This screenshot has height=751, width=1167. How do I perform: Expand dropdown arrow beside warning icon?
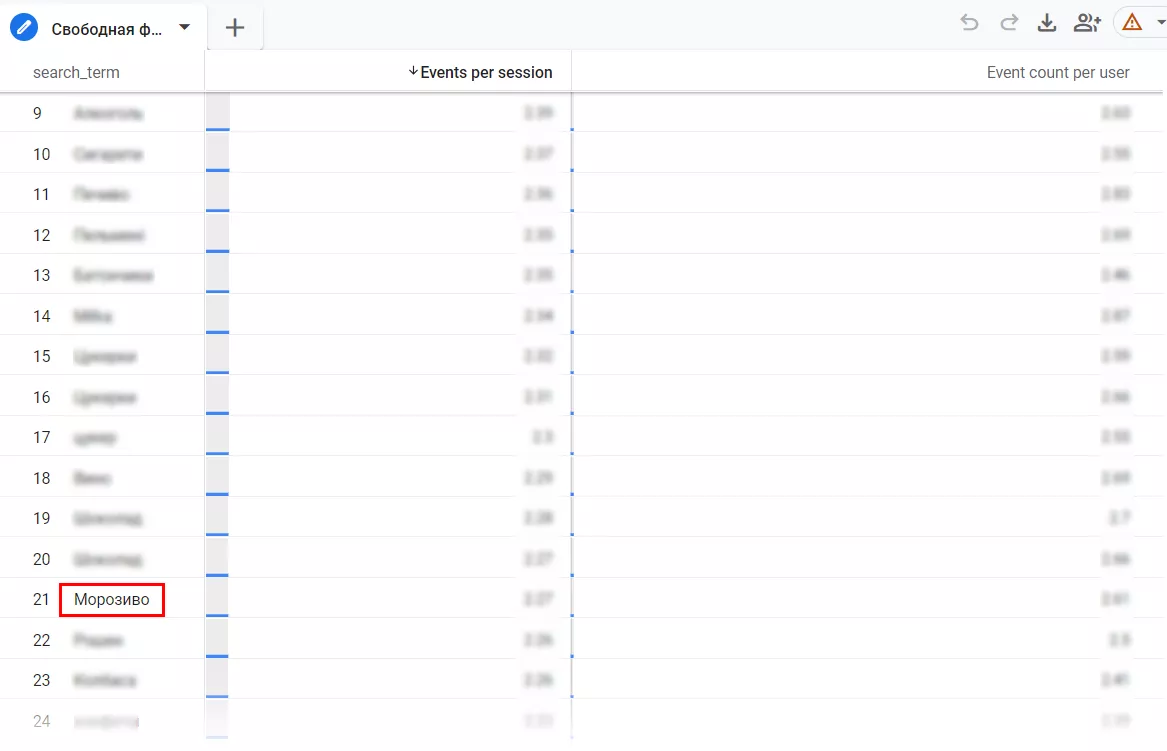pos(1160,22)
